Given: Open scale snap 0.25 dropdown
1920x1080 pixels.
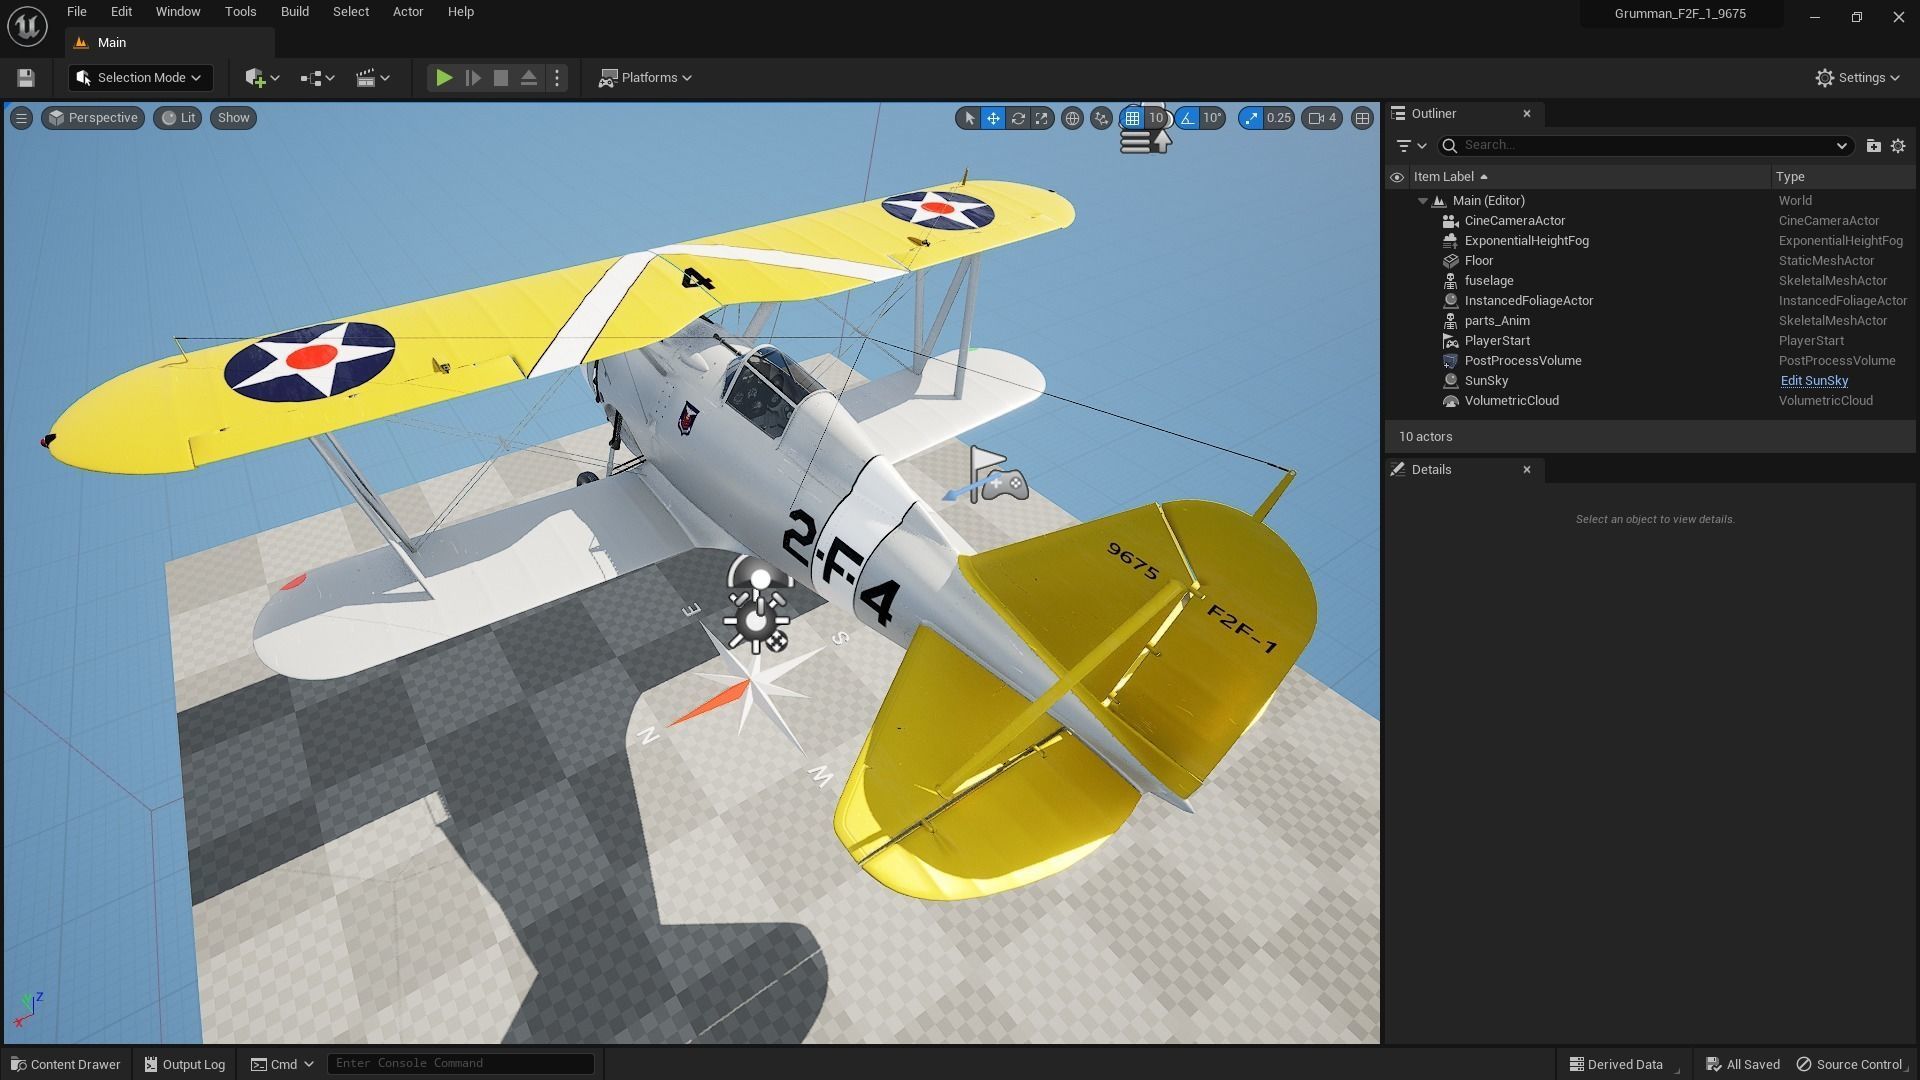Looking at the screenshot, I should point(1279,118).
